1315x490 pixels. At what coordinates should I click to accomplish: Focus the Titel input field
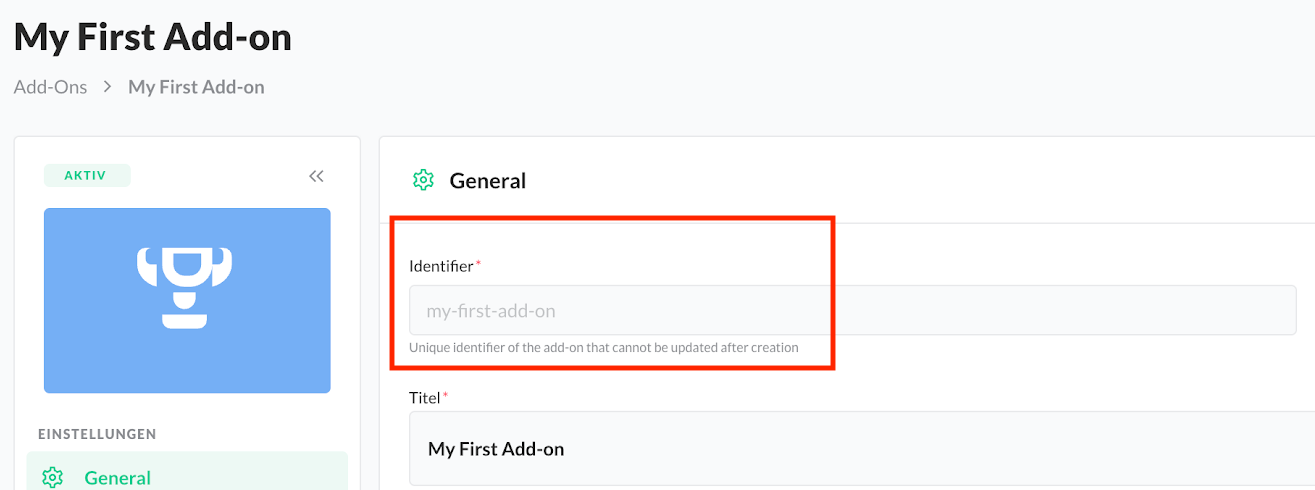coord(860,449)
